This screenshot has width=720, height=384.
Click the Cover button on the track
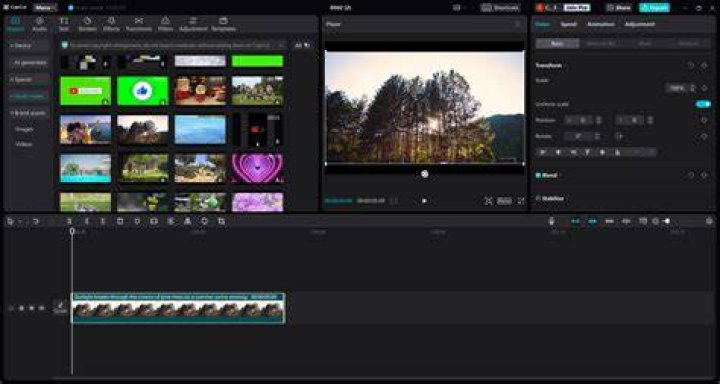pos(61,308)
